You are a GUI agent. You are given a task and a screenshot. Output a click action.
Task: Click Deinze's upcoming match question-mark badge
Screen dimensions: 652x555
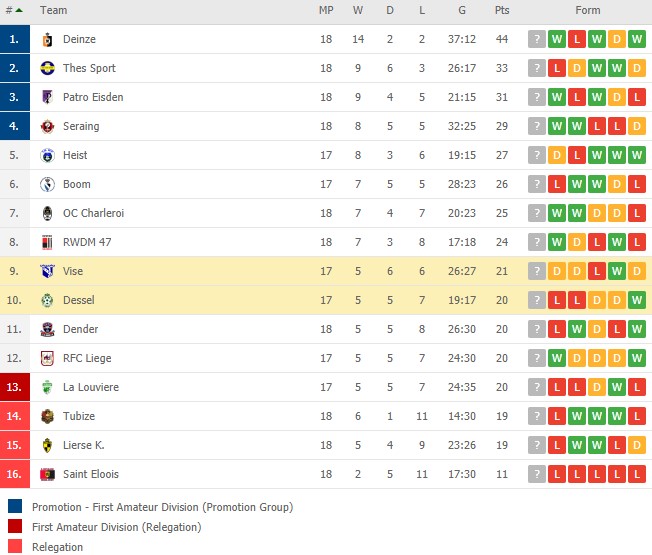pyautogui.click(x=537, y=39)
